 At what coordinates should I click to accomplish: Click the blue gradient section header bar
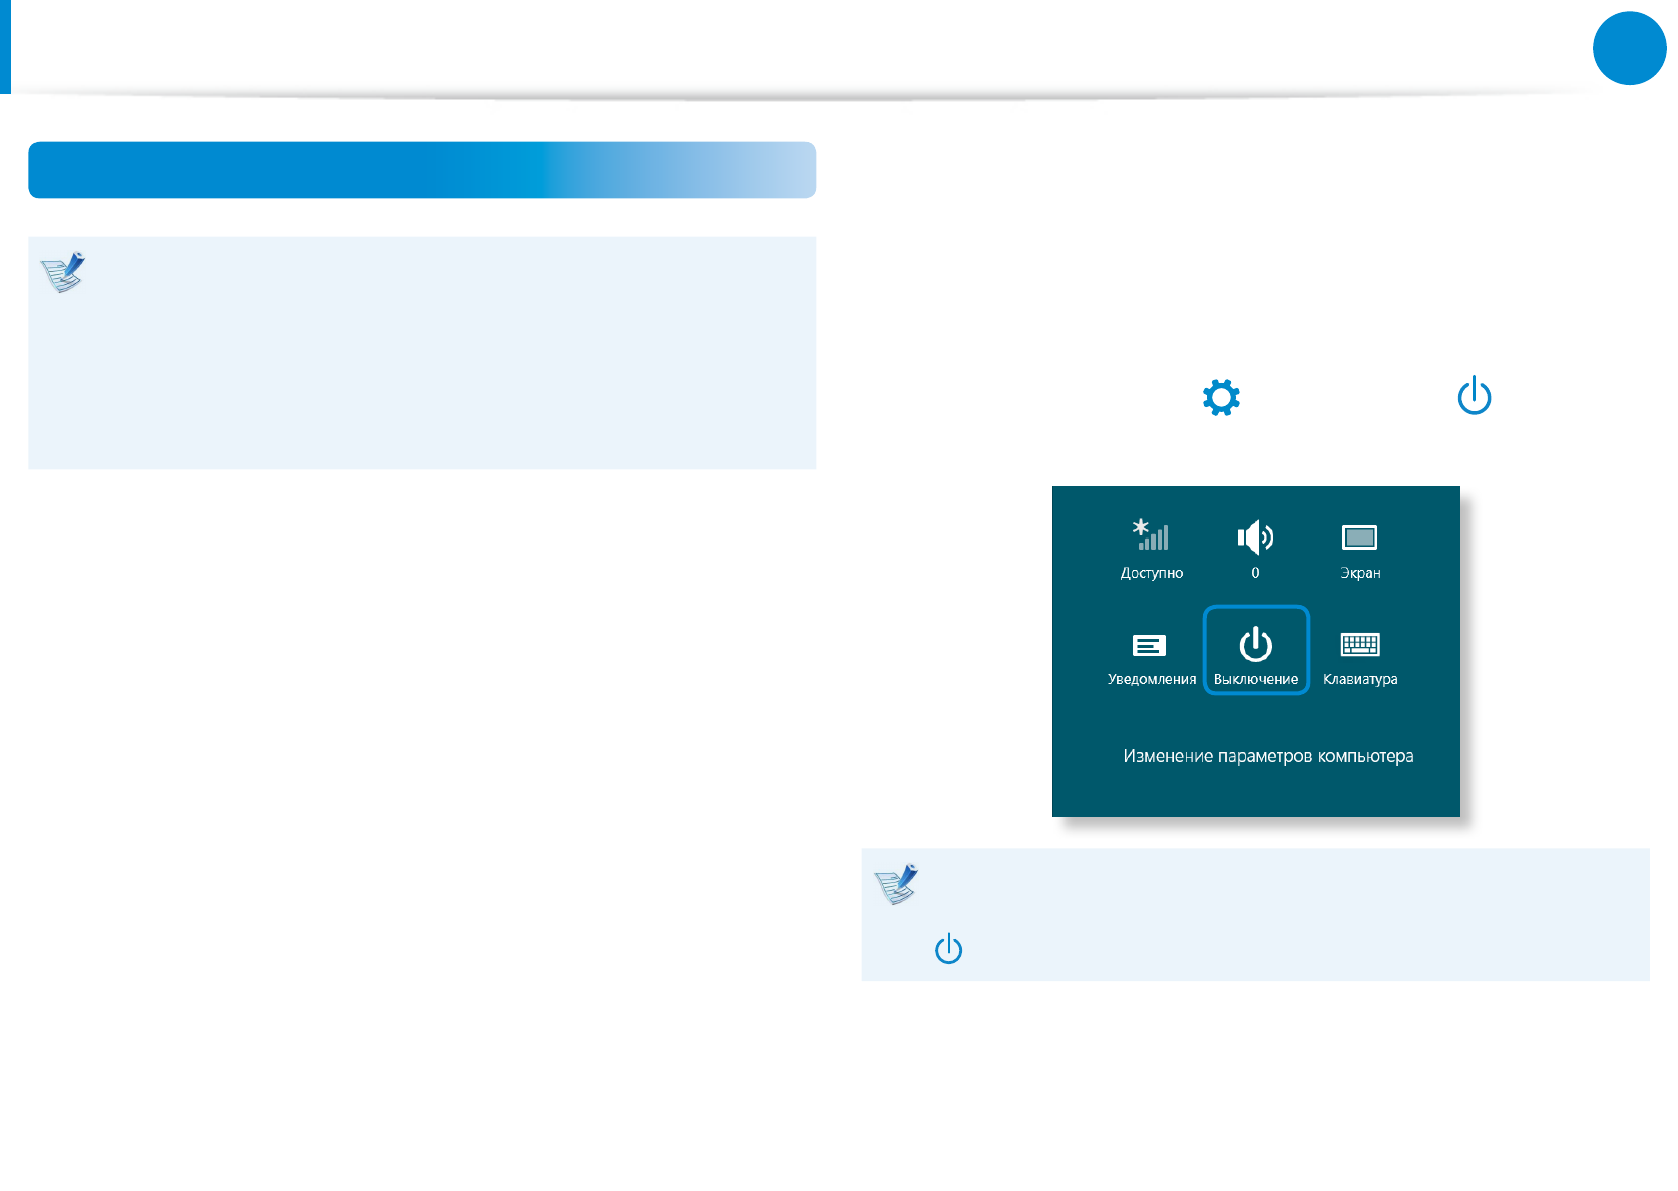(x=422, y=170)
